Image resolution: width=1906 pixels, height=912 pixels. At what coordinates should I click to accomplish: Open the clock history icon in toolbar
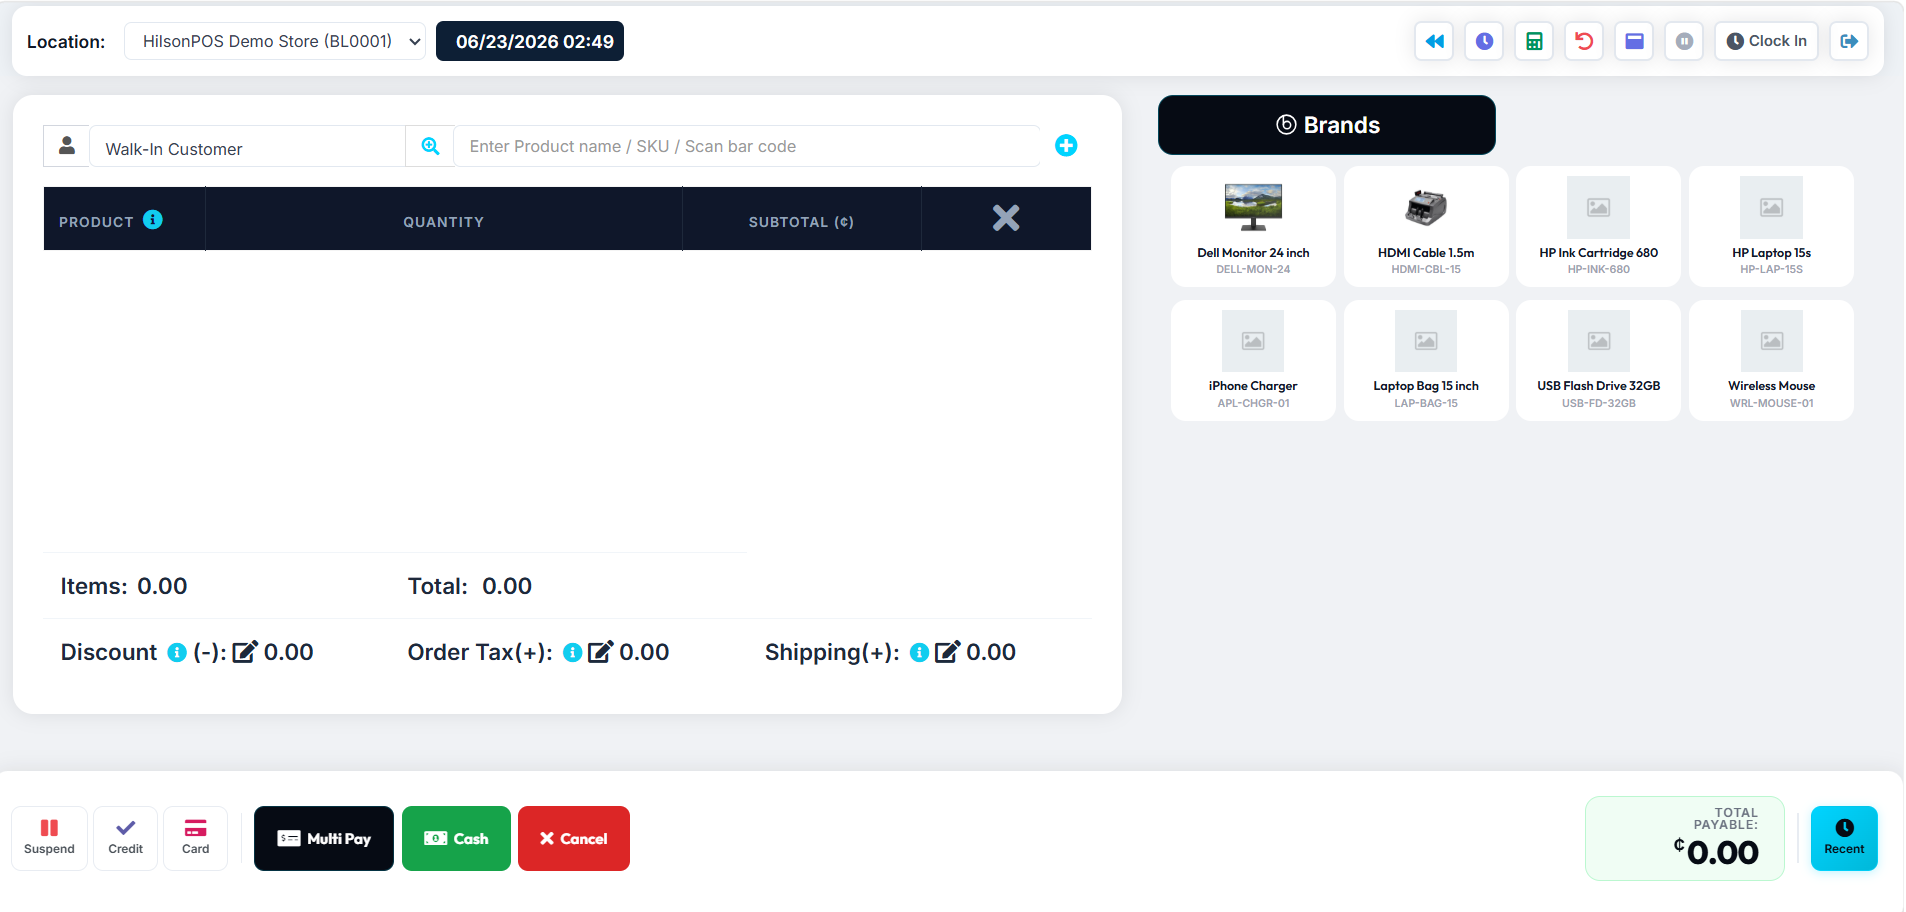(1484, 41)
